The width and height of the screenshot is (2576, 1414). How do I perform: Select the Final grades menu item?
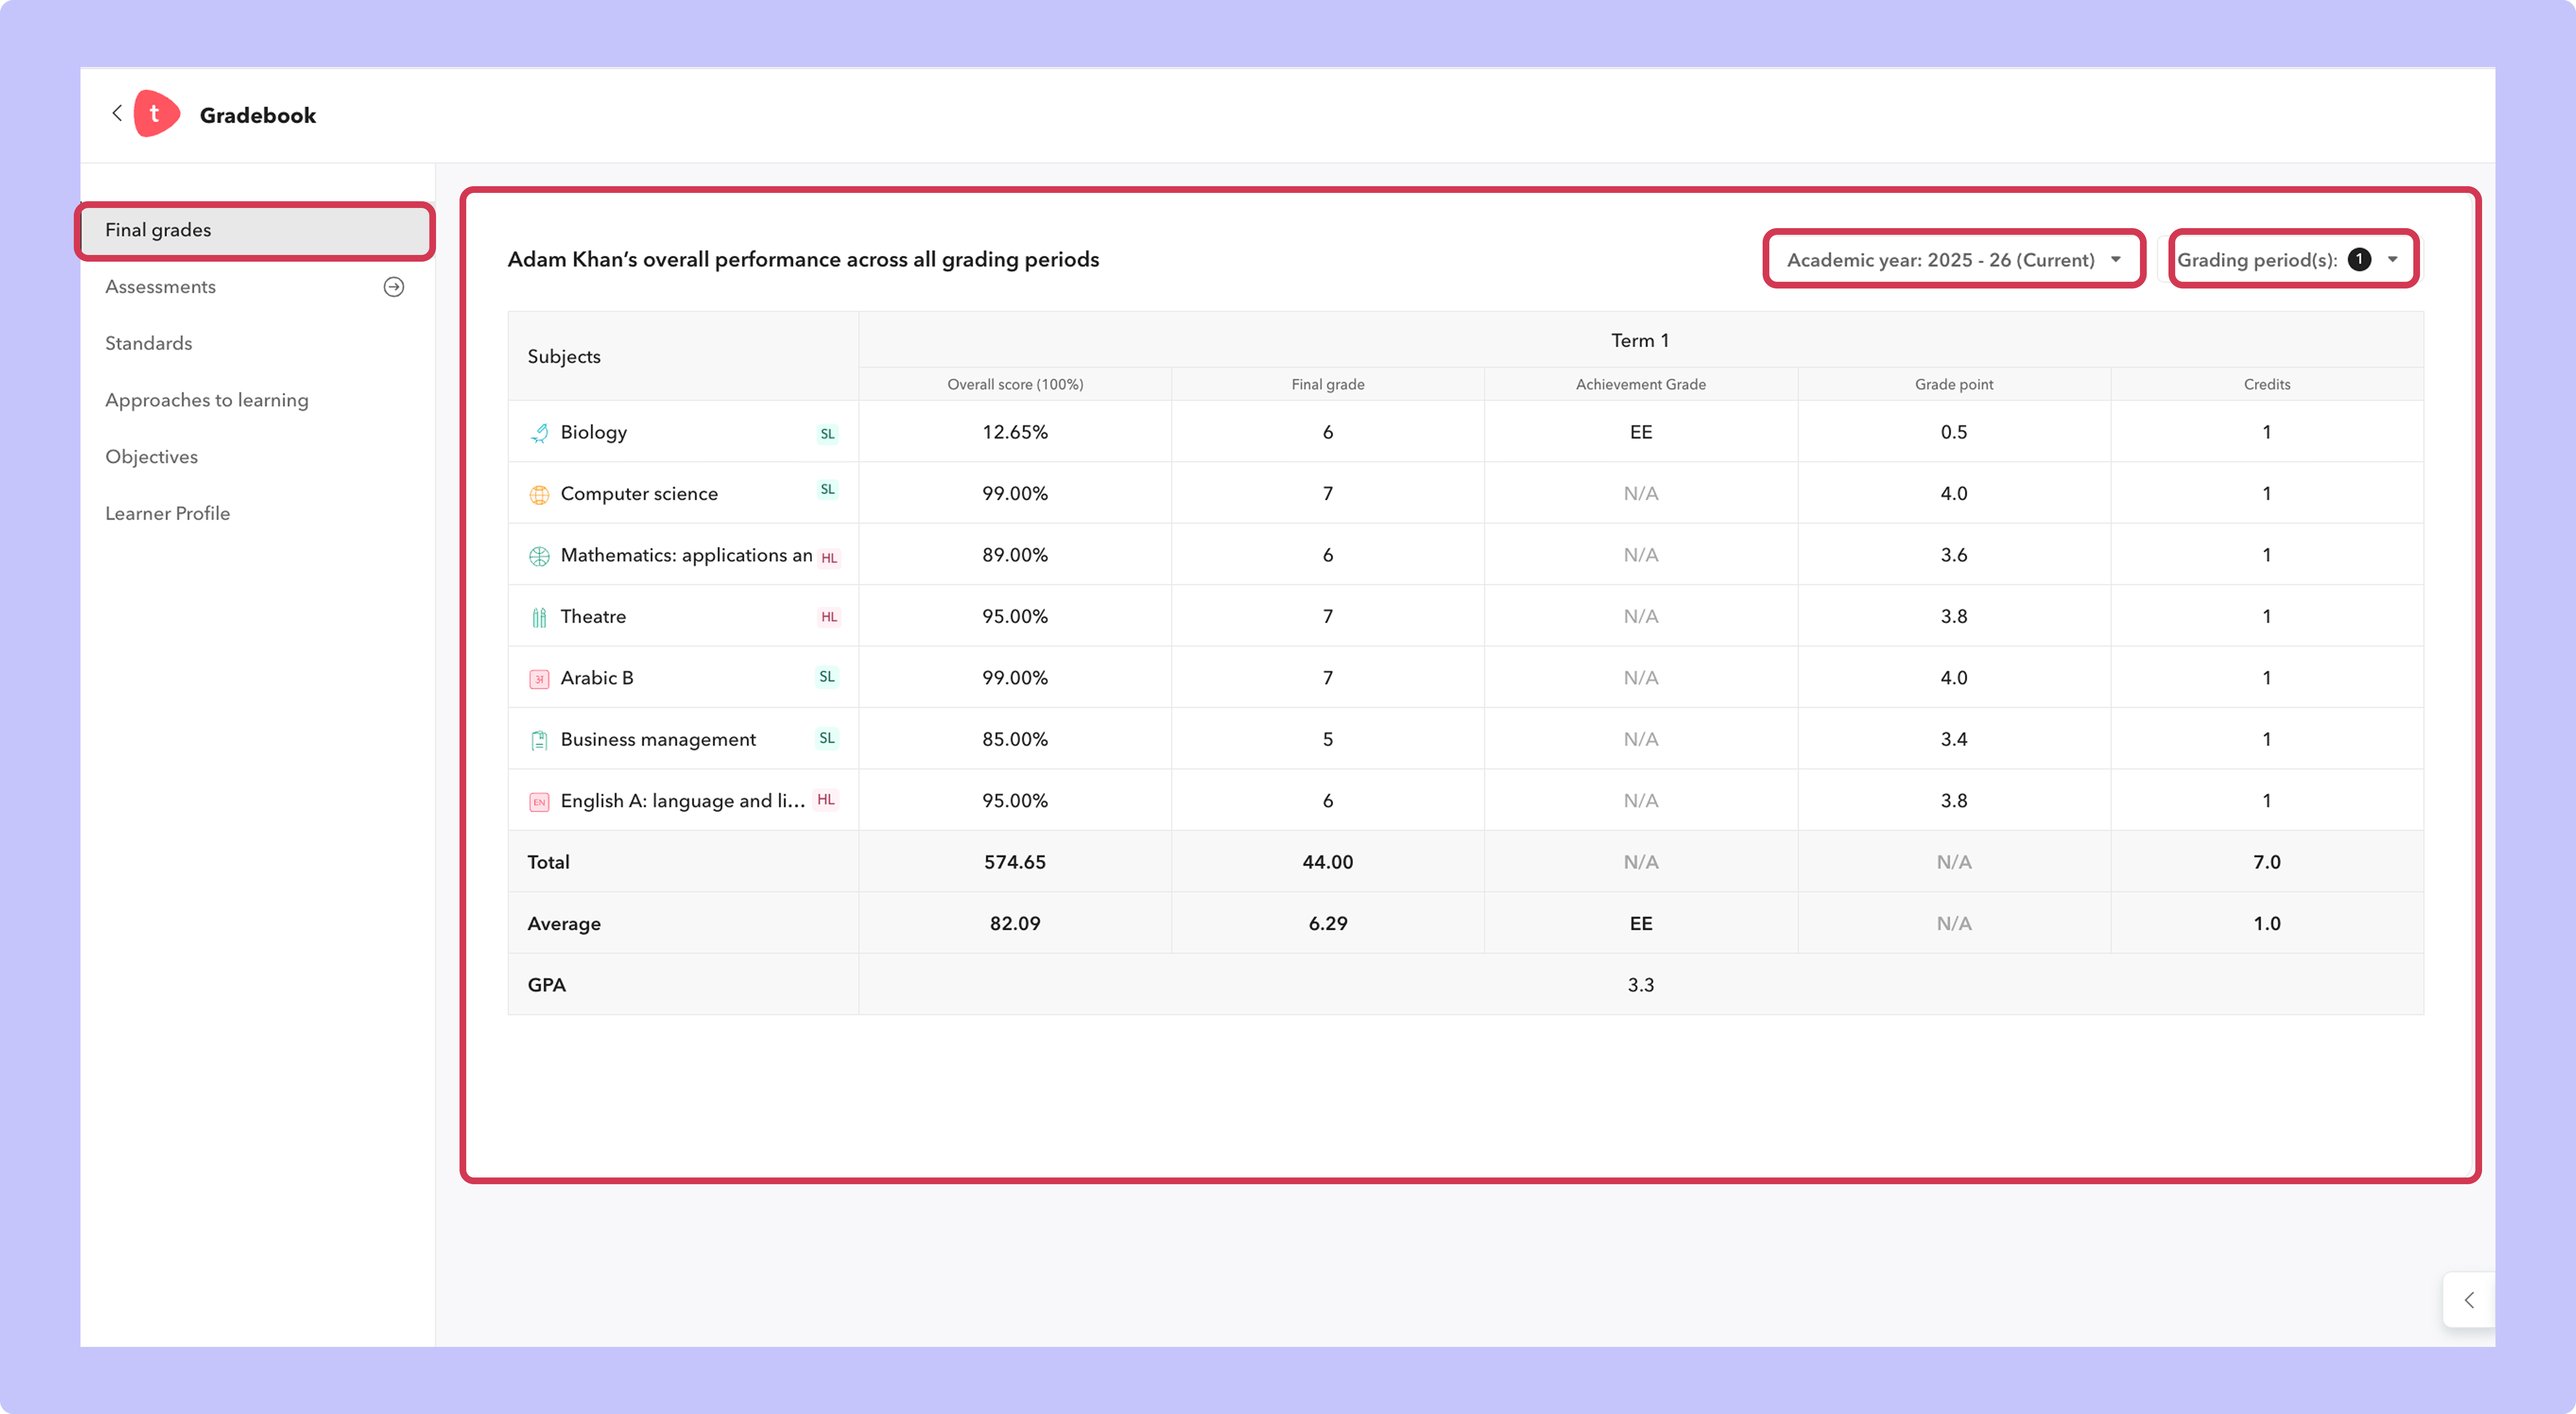pyautogui.click(x=255, y=230)
